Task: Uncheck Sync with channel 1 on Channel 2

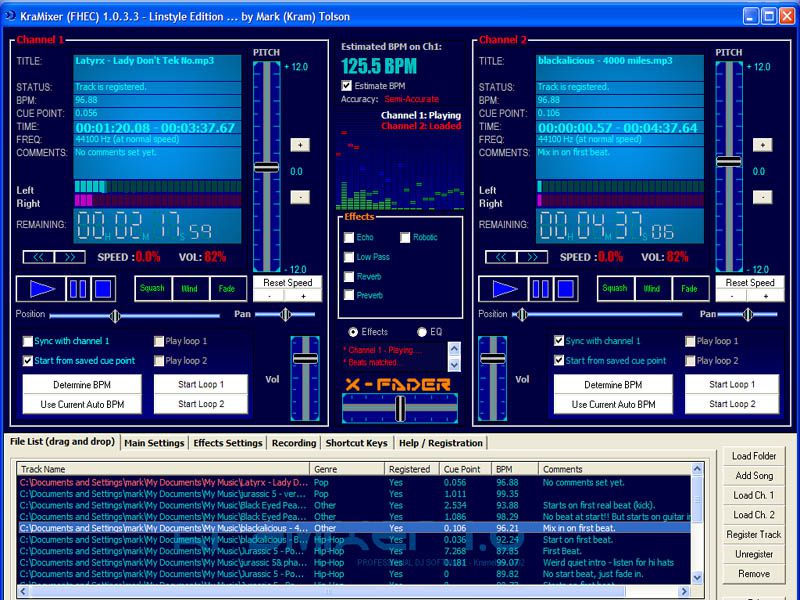Action: point(559,338)
